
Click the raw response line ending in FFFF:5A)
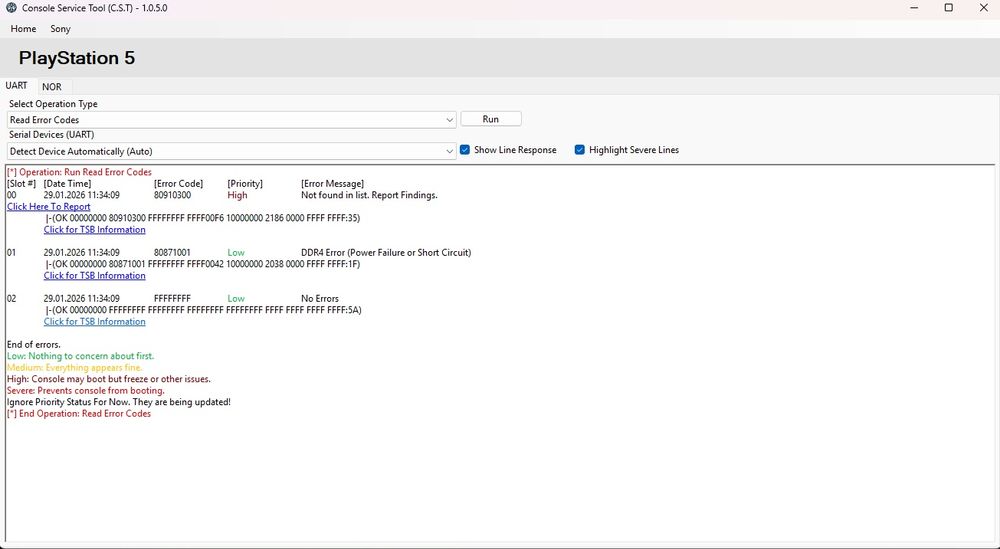pyautogui.click(x=203, y=310)
